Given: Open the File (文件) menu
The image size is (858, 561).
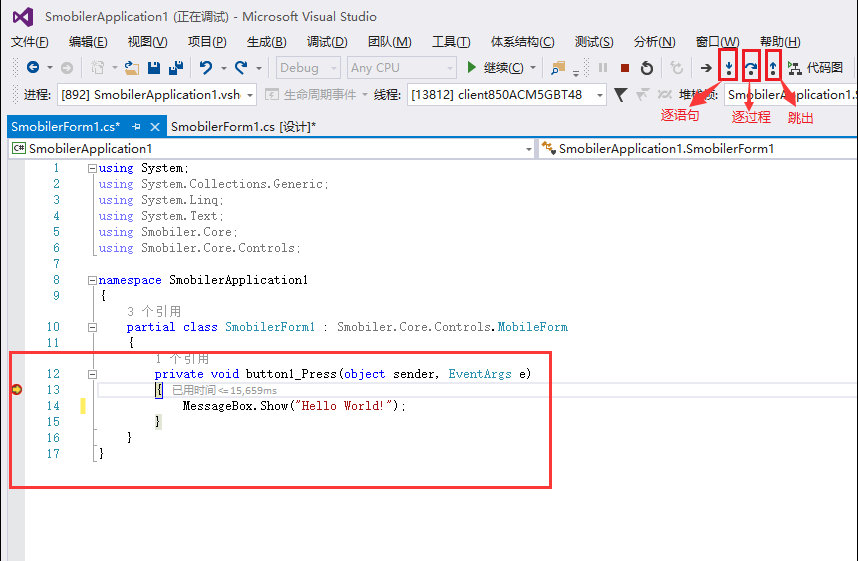Looking at the screenshot, I should (30, 42).
